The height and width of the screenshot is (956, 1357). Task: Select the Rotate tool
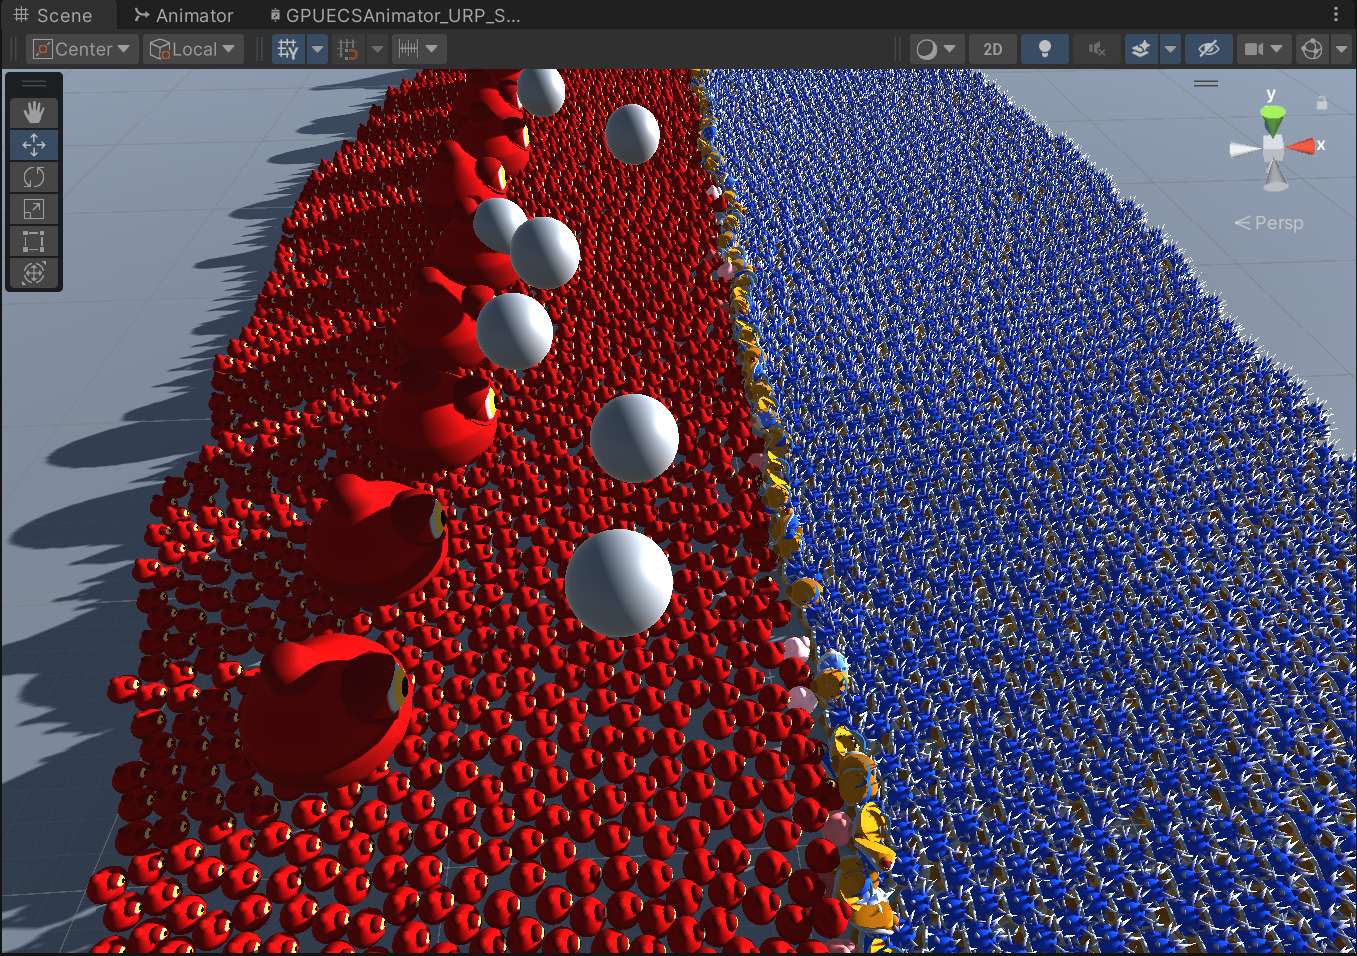(34, 177)
